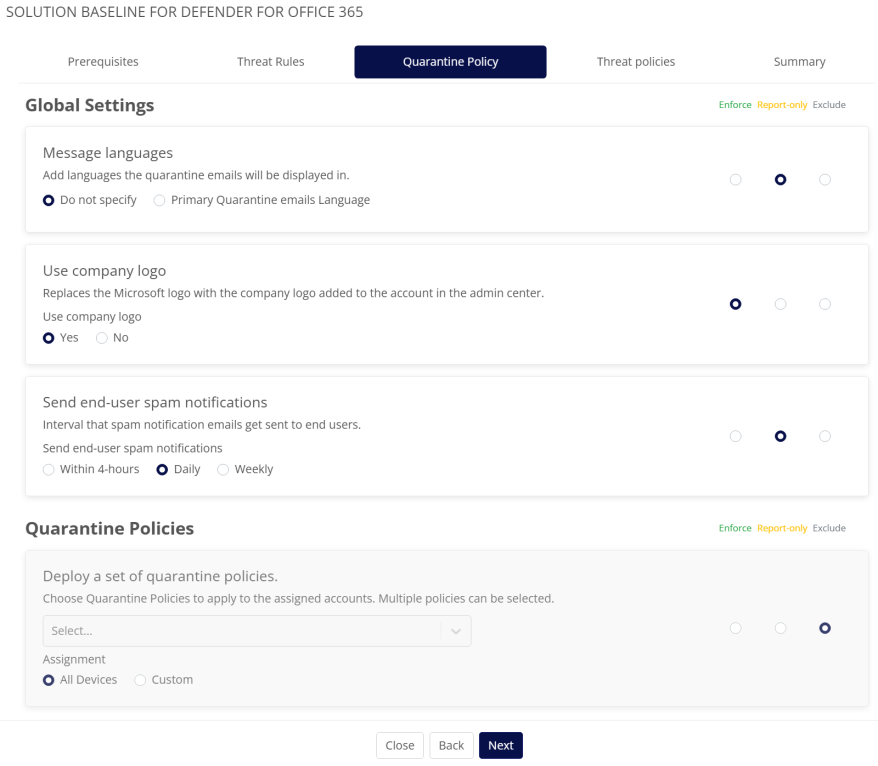The width and height of the screenshot is (878, 766).
Task: Go to the Threat policies tab
Action: tap(635, 62)
